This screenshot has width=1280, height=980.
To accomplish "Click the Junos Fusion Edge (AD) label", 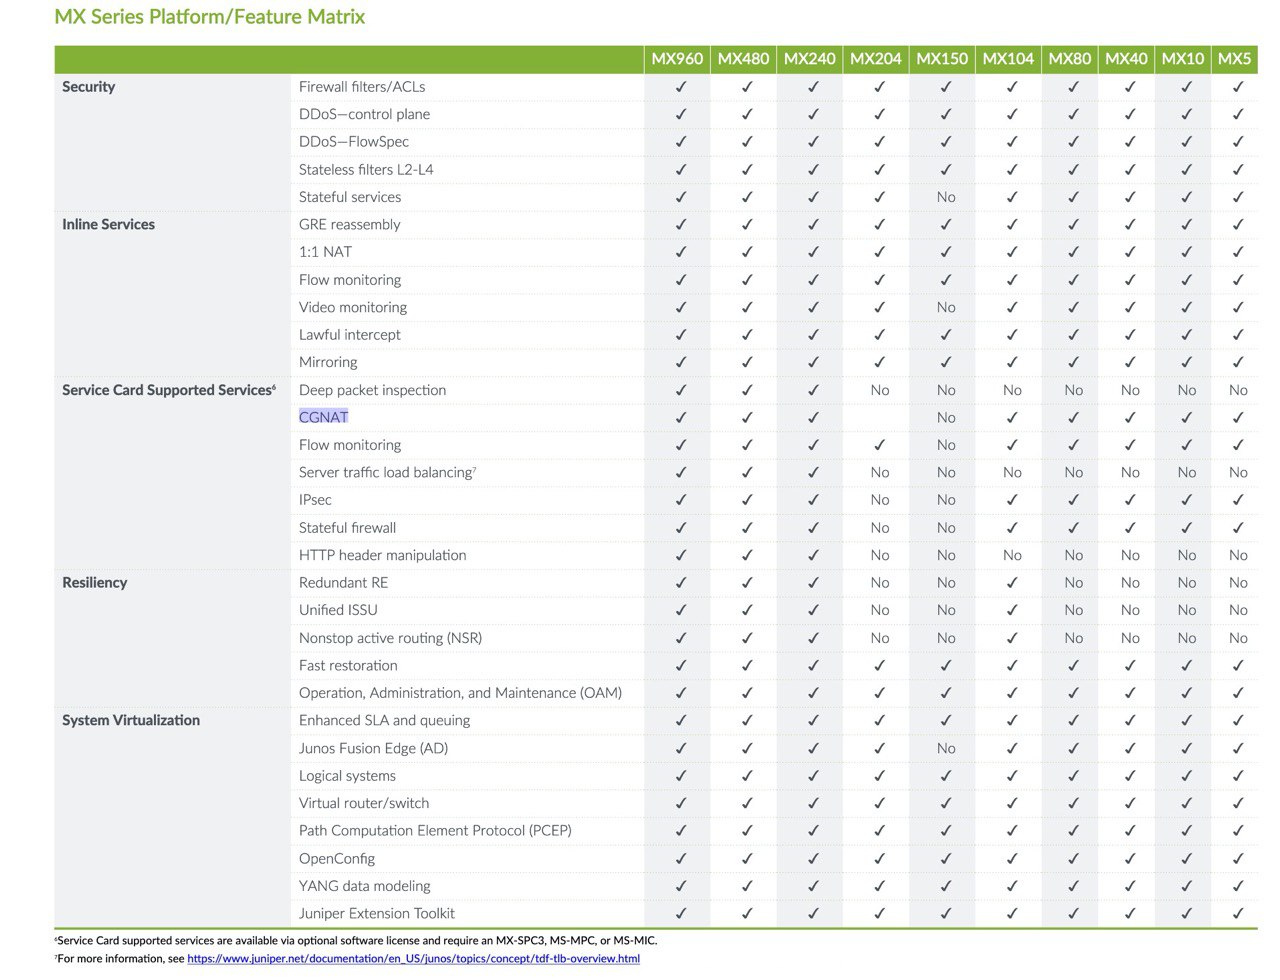I will click(x=373, y=748).
